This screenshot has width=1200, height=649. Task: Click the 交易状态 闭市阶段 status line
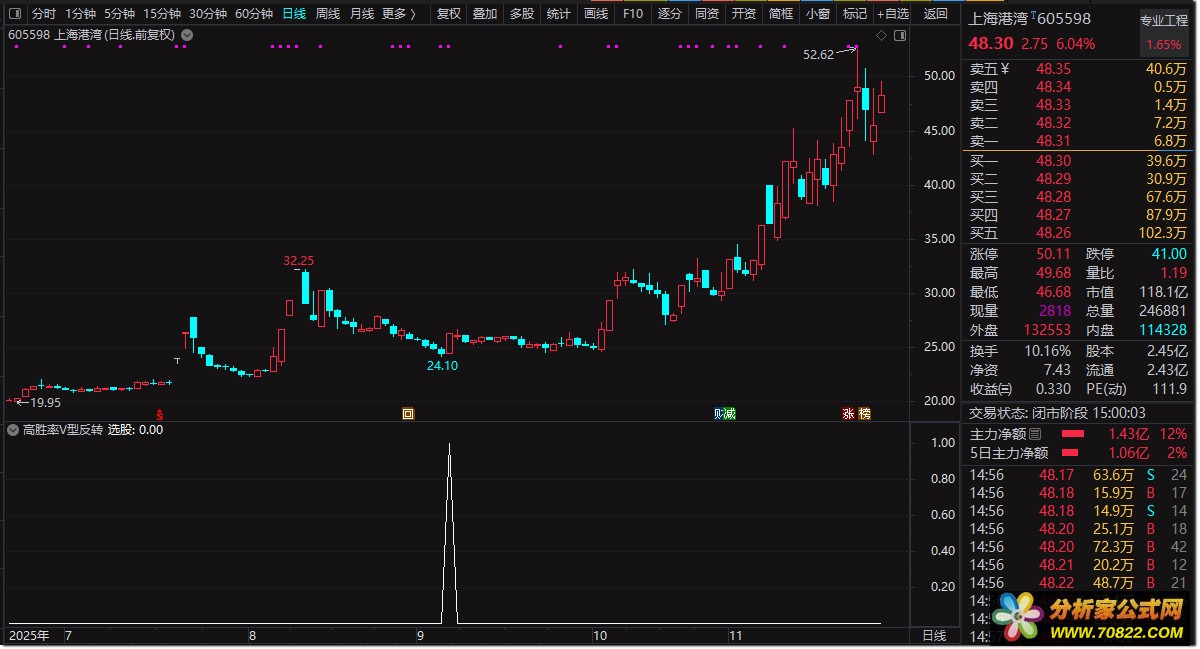tap(1057, 412)
